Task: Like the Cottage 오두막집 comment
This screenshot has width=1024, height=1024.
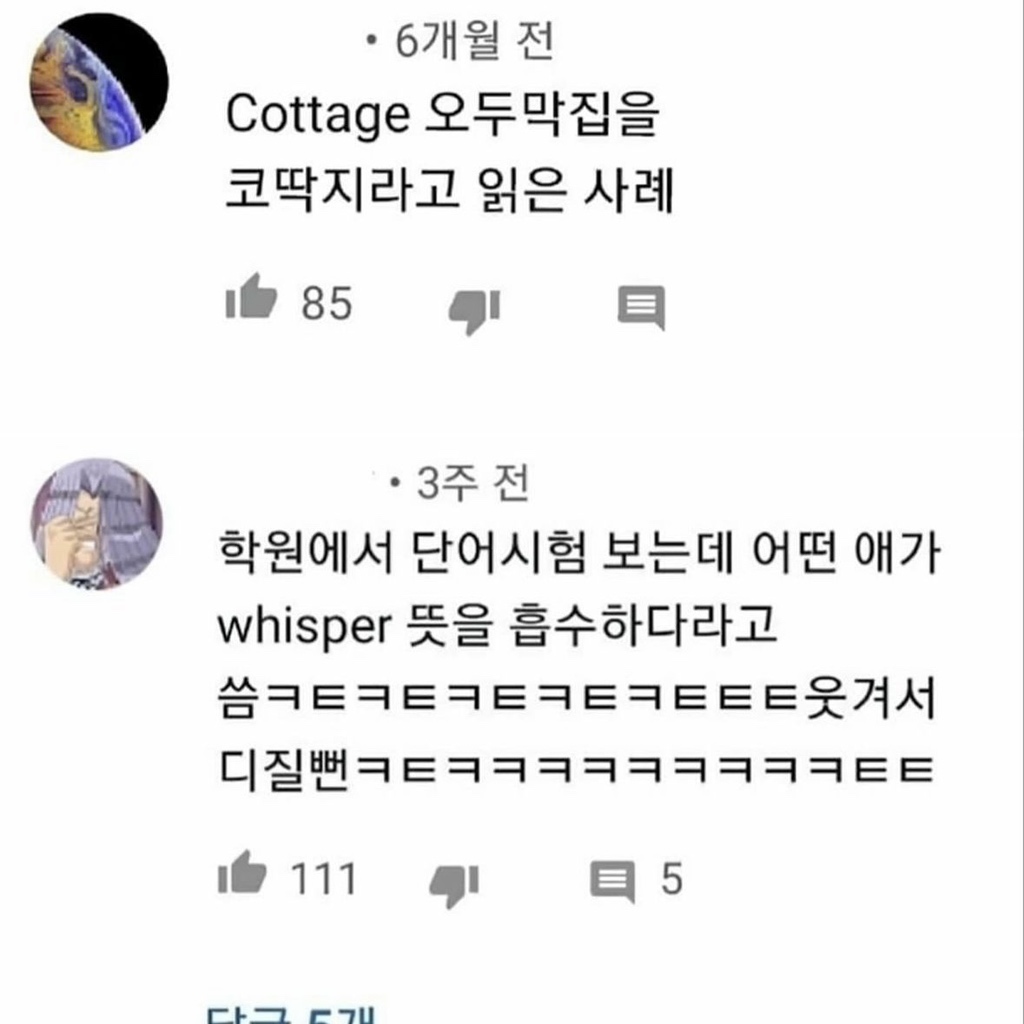Action: (251, 297)
